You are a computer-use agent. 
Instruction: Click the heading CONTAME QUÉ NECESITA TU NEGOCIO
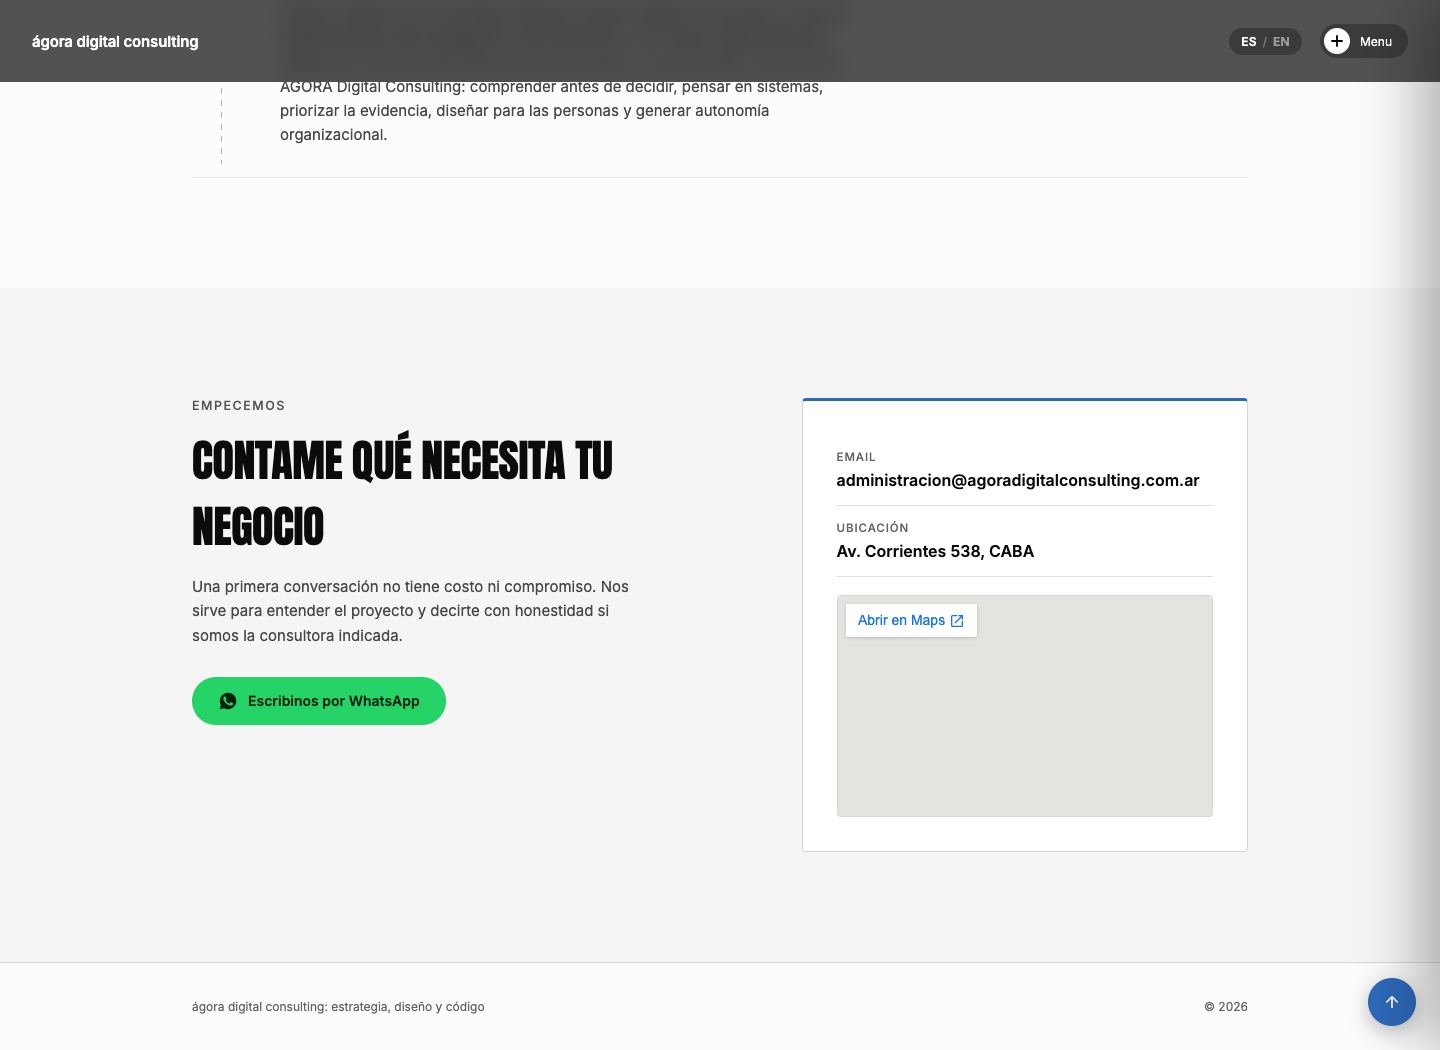tap(403, 493)
